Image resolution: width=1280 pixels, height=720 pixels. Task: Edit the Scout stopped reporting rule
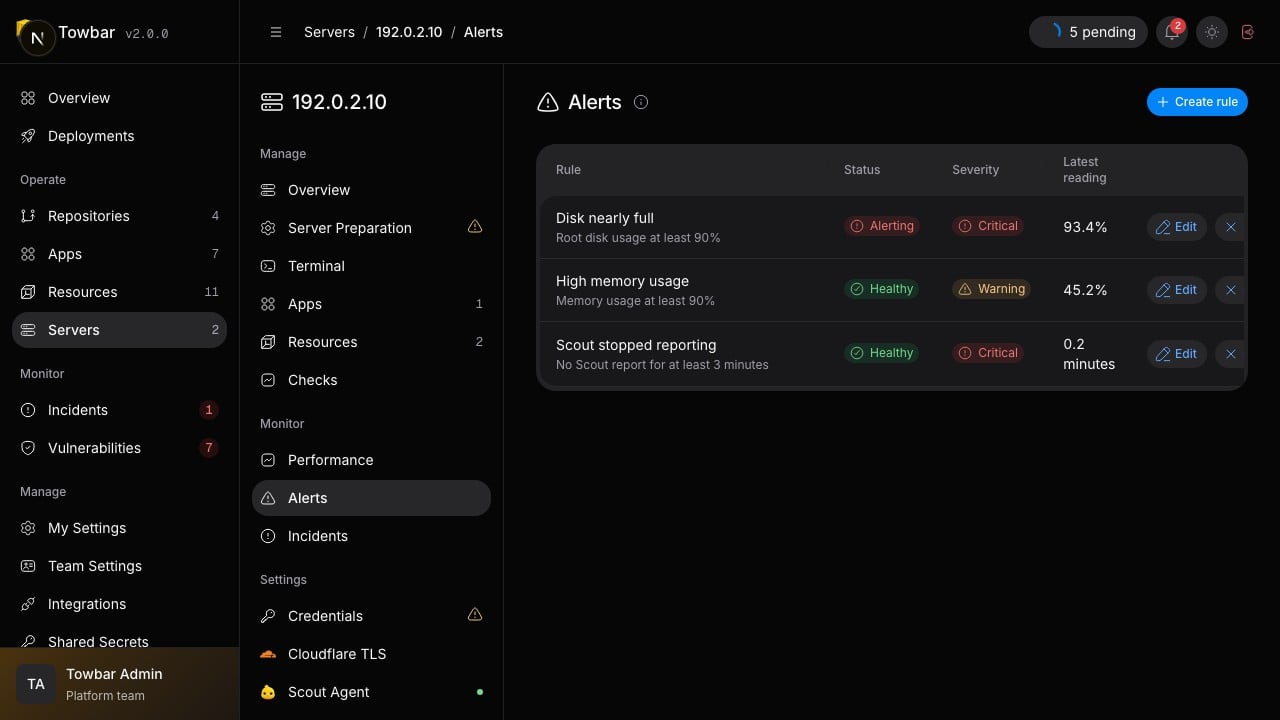point(1177,354)
